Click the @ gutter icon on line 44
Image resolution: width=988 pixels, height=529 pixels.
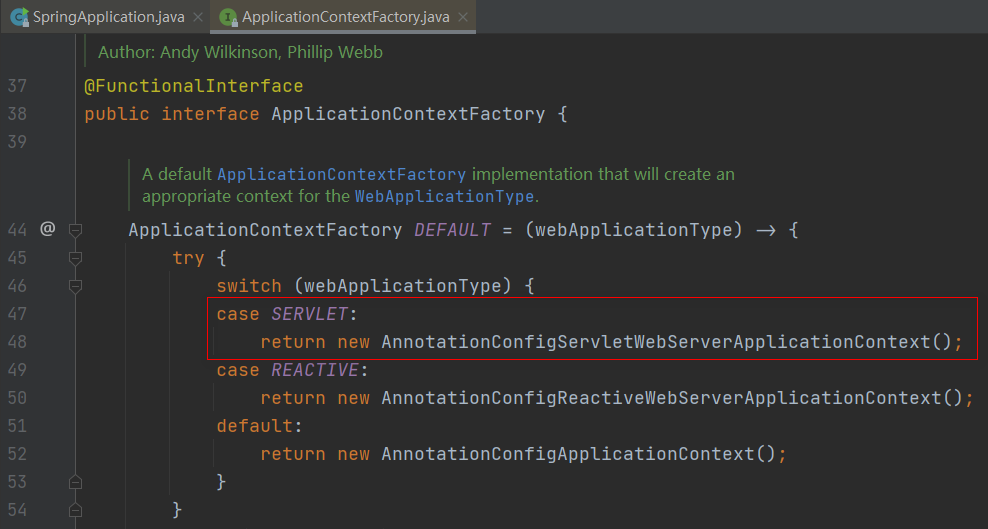click(x=48, y=229)
